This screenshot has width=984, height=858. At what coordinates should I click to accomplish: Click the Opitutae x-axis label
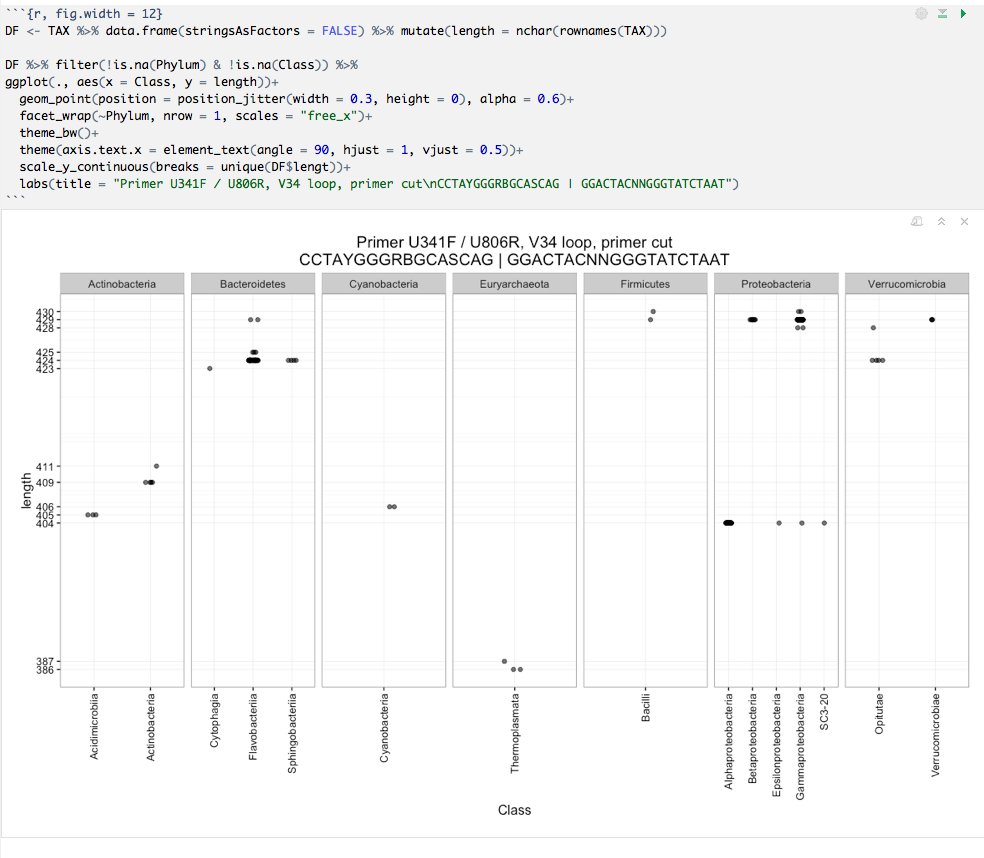click(879, 714)
